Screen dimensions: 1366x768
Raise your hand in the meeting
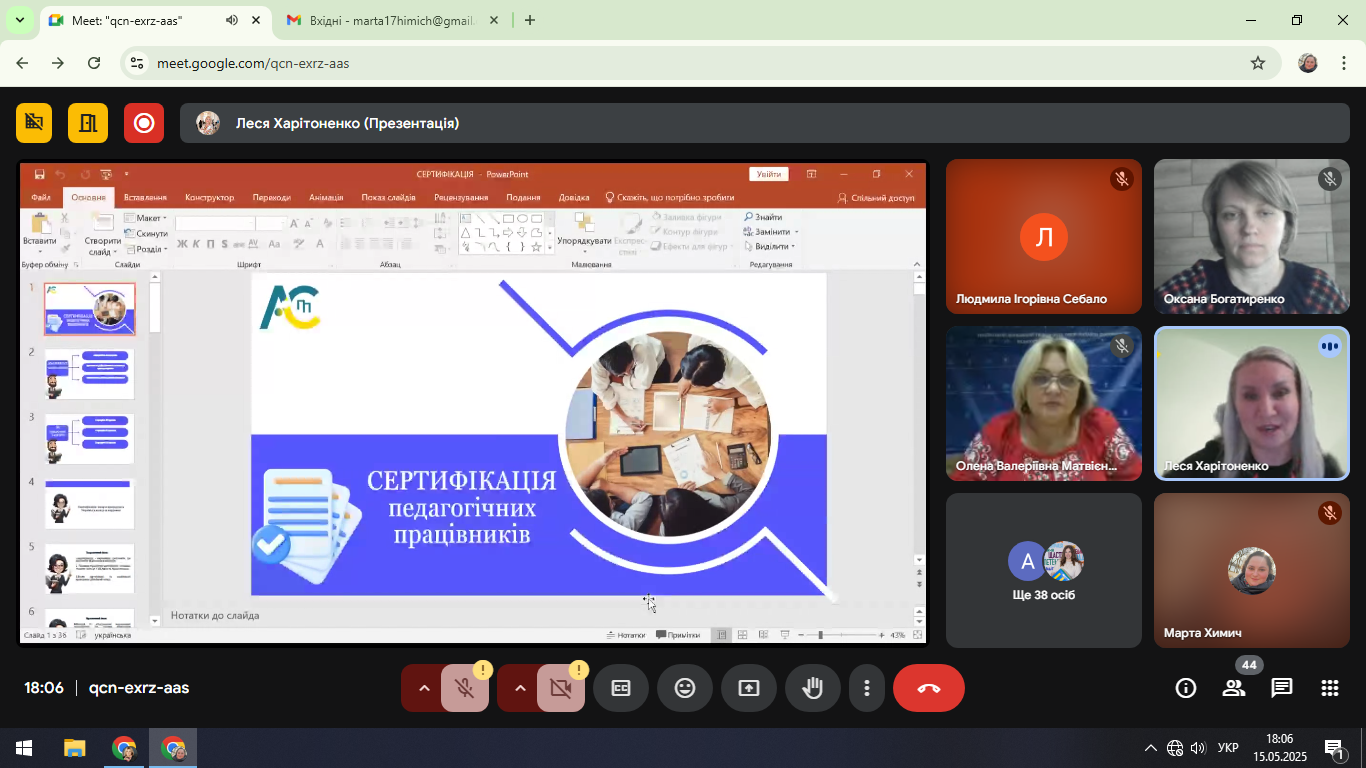[813, 688]
